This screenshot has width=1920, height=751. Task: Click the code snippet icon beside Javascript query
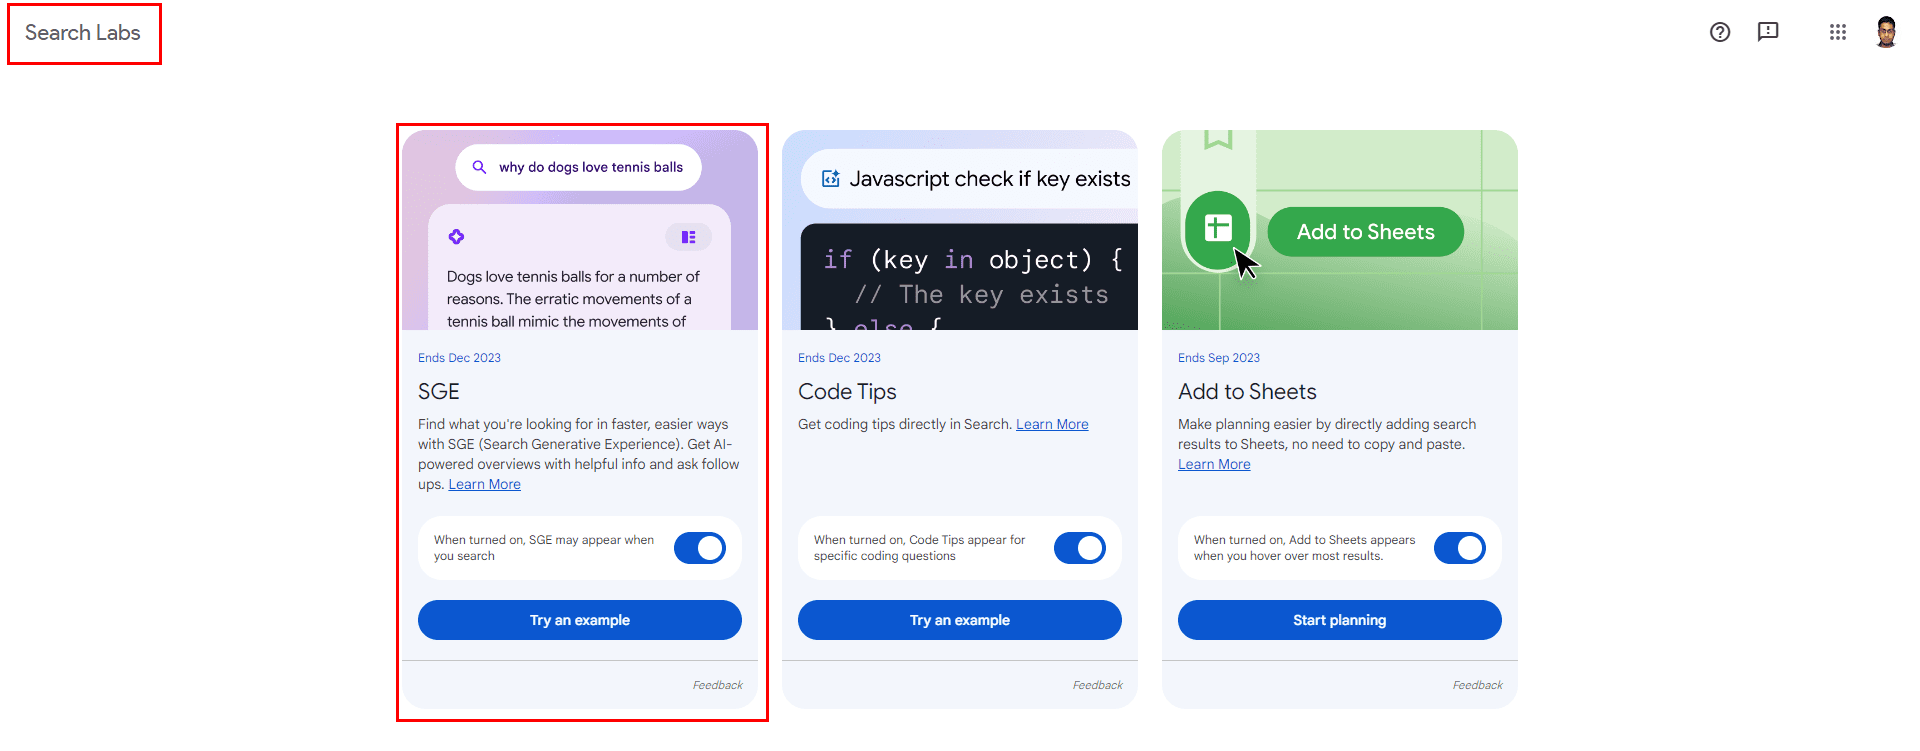pyautogui.click(x=830, y=179)
